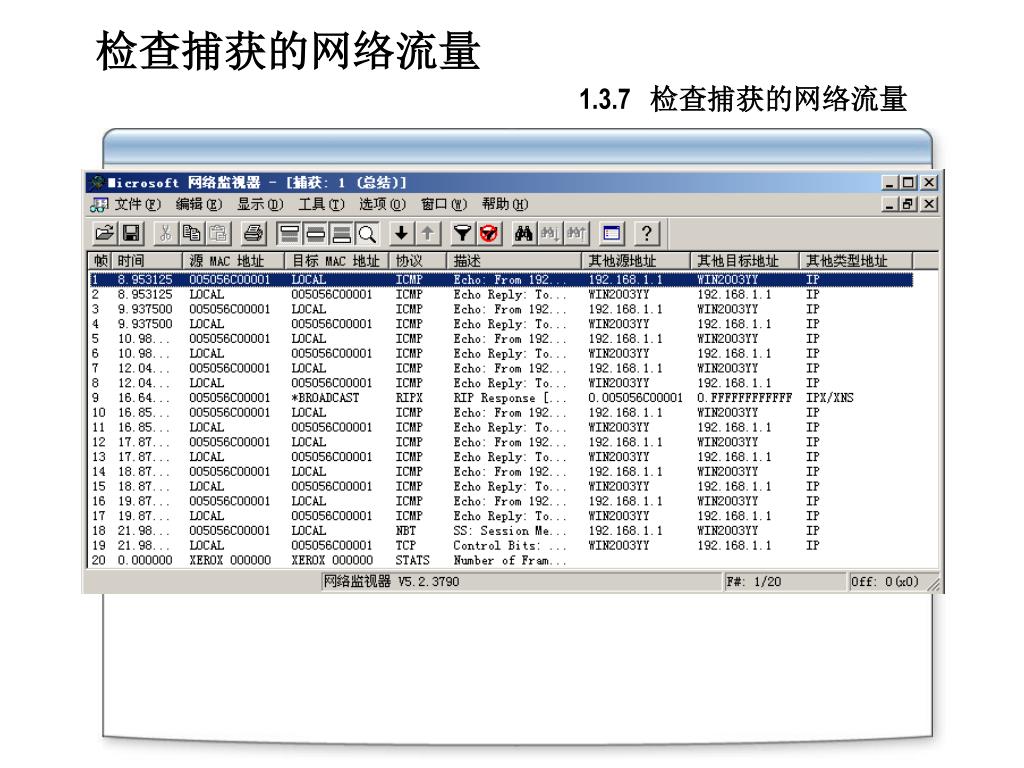Minimize the inner capture window
This screenshot has height=768, width=1024.
coord(890,204)
